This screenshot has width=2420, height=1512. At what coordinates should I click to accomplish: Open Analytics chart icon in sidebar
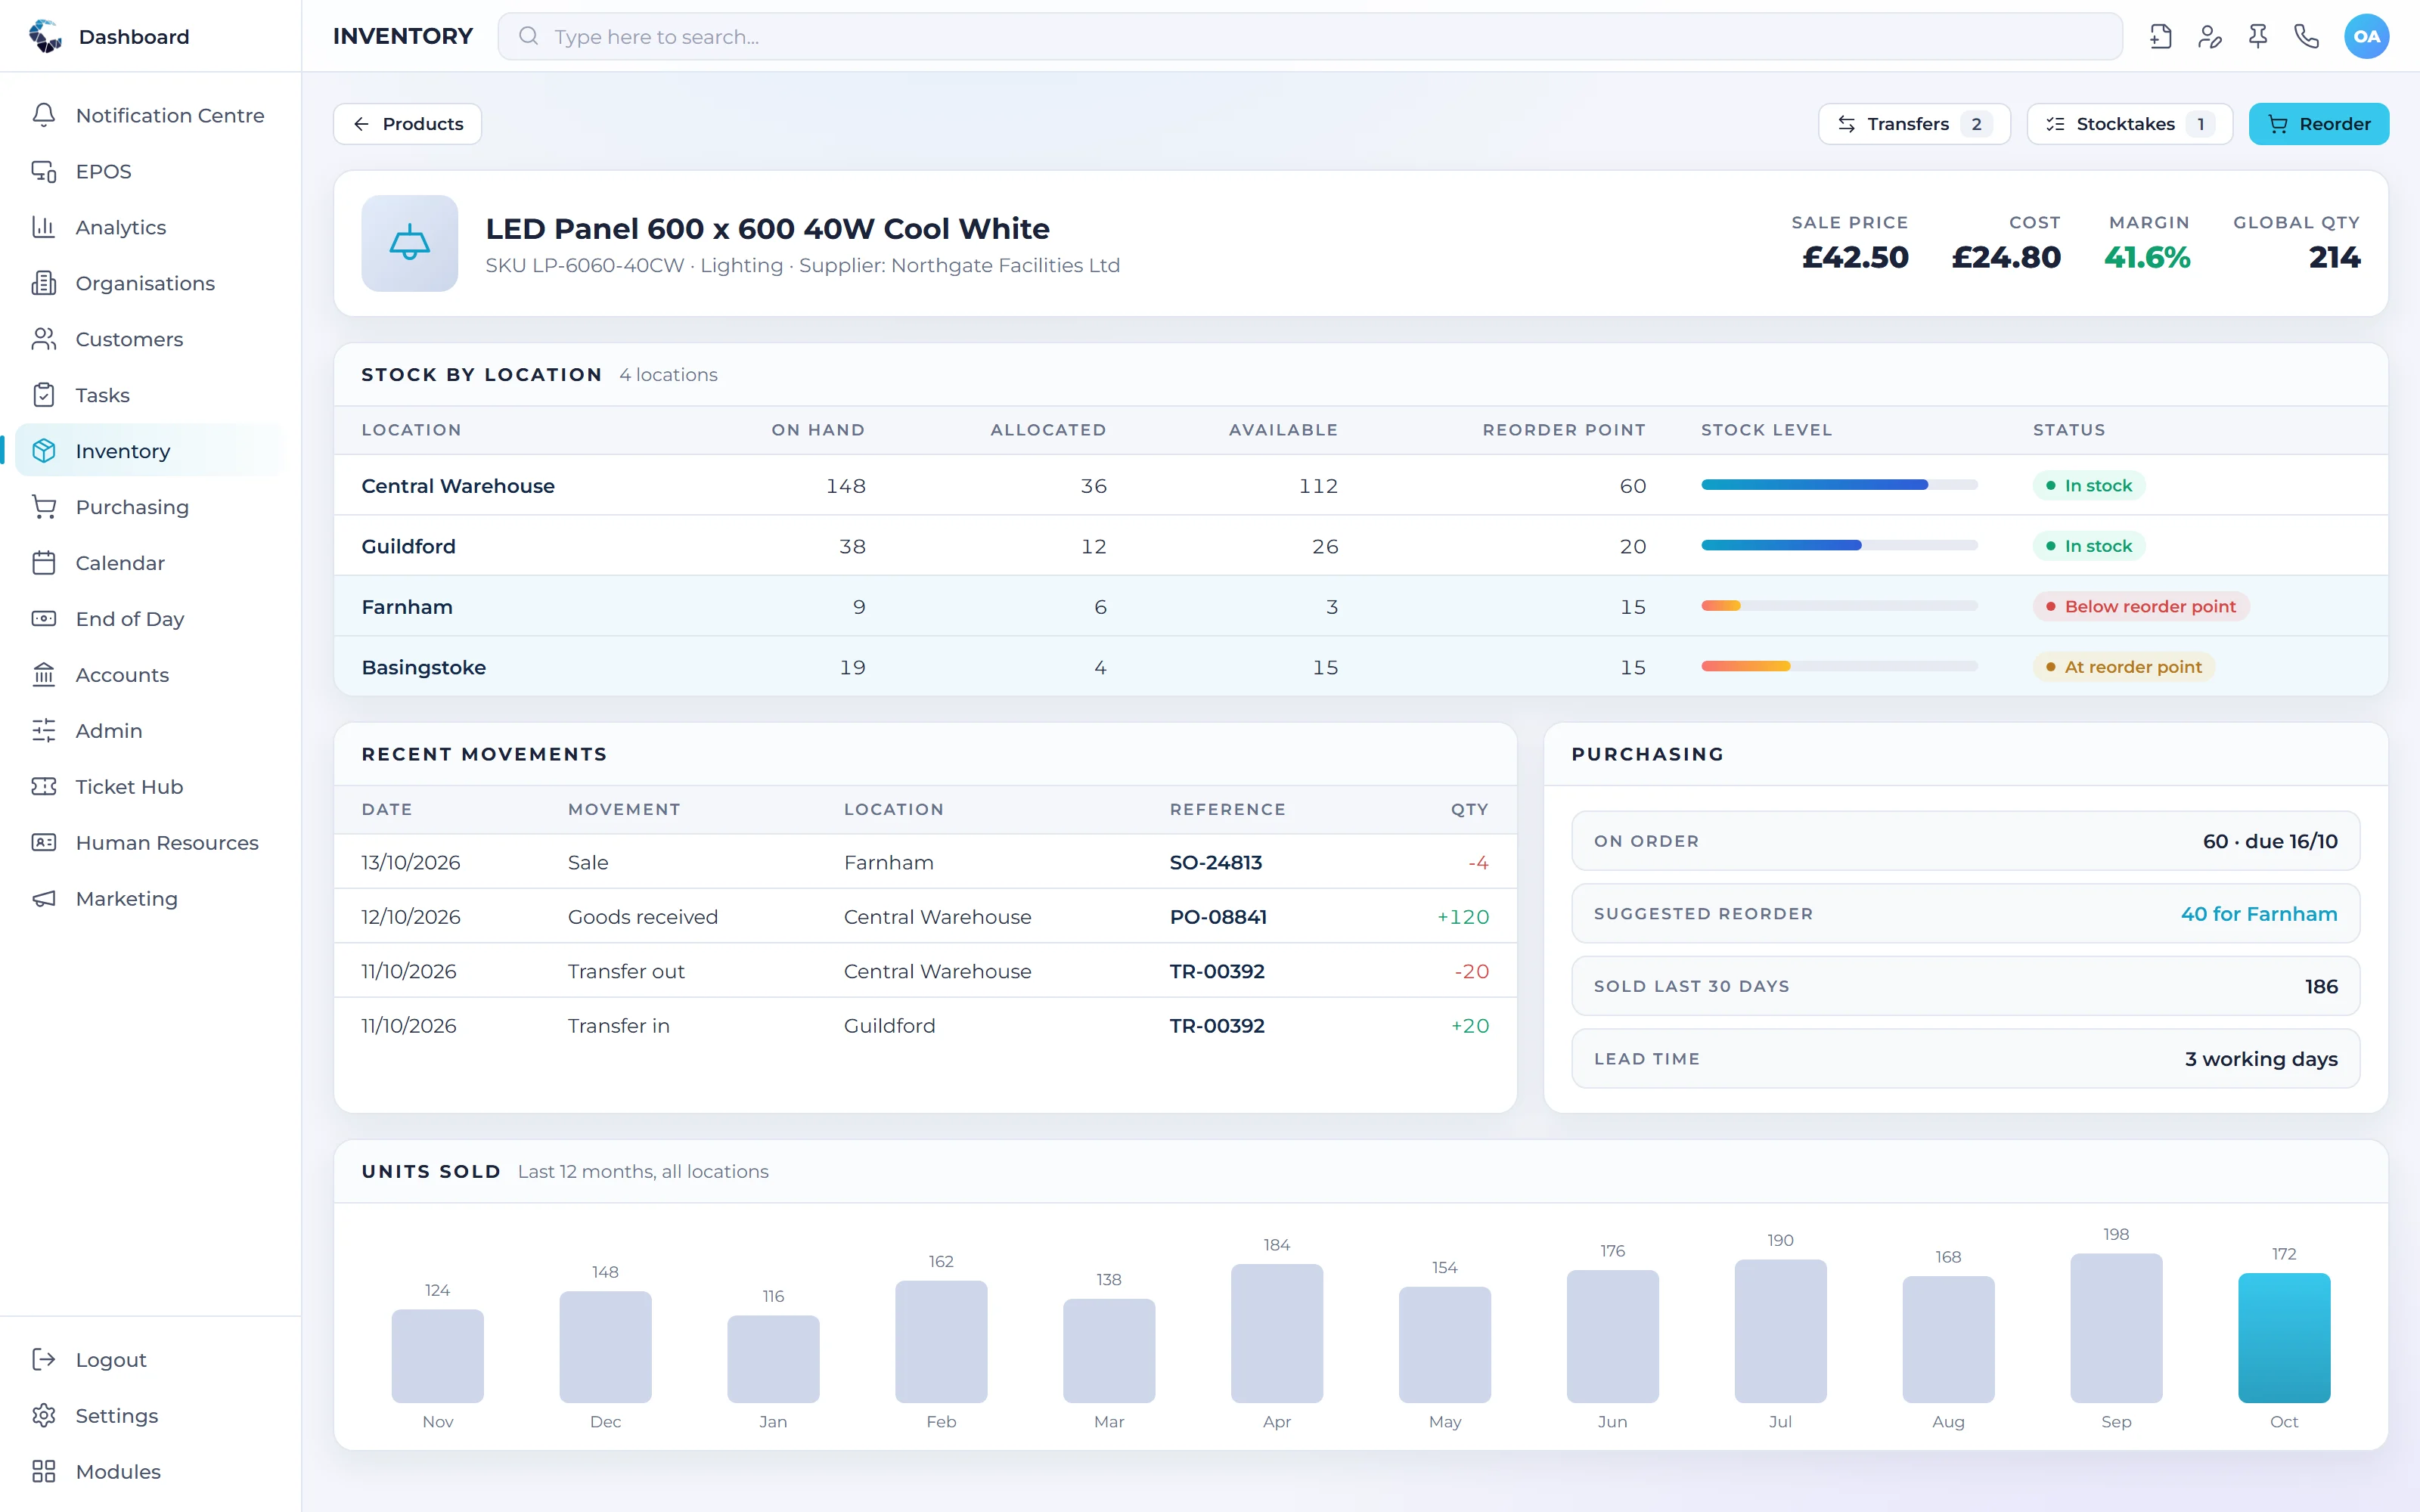tap(44, 227)
